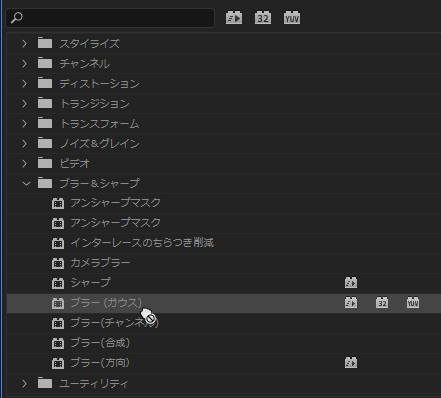
Task: Click the effect icon for ブラー (ガウス)
Action: pyautogui.click(x=58, y=303)
